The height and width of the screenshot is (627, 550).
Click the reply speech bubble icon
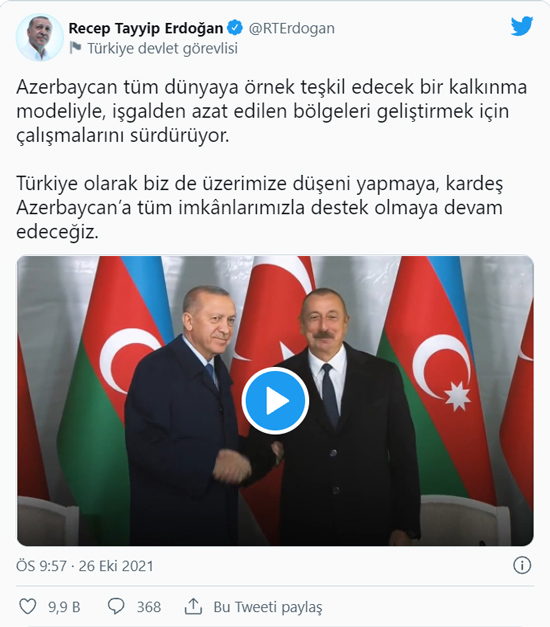coord(116,606)
